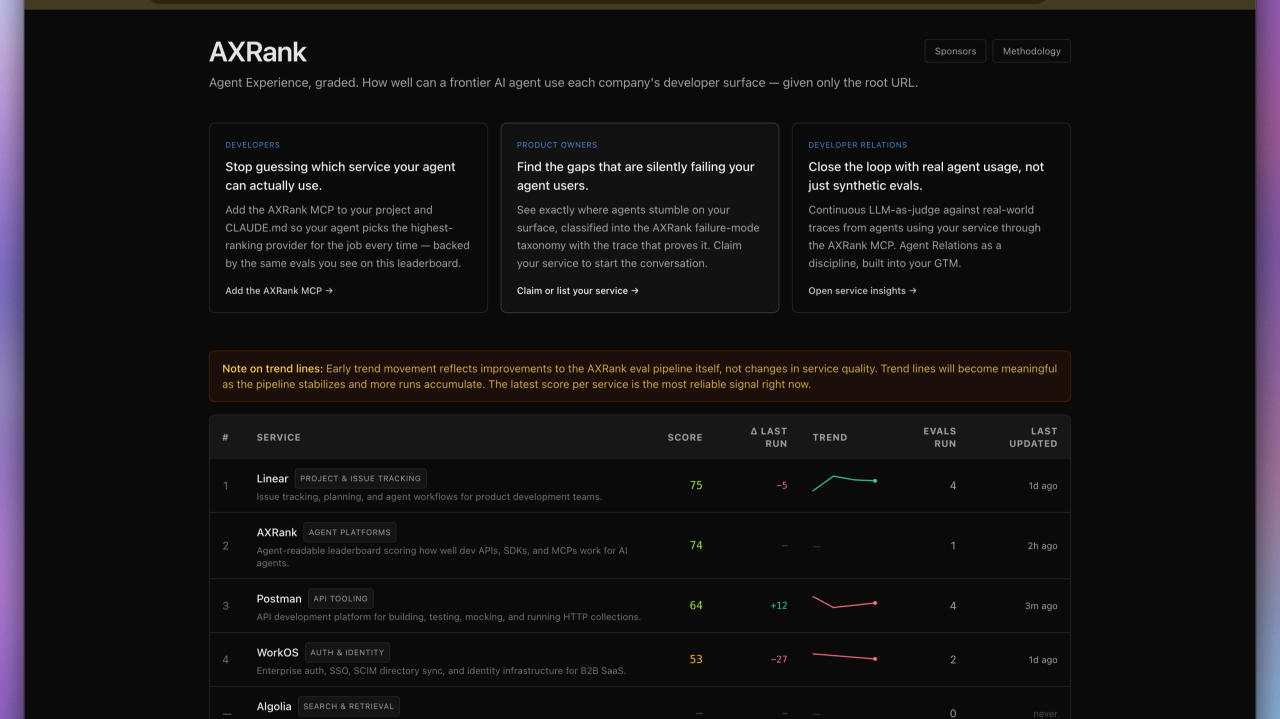Select the Search & Retrieval tag
The height and width of the screenshot is (719, 1280).
tap(348, 706)
